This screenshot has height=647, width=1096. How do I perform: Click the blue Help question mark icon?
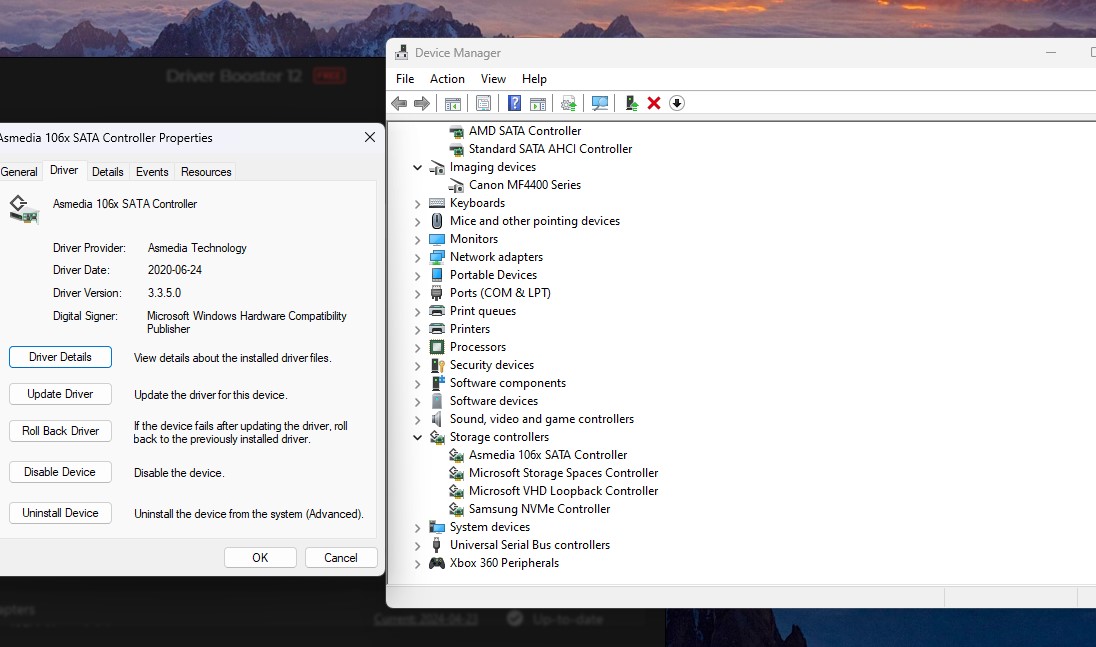pyautogui.click(x=514, y=103)
